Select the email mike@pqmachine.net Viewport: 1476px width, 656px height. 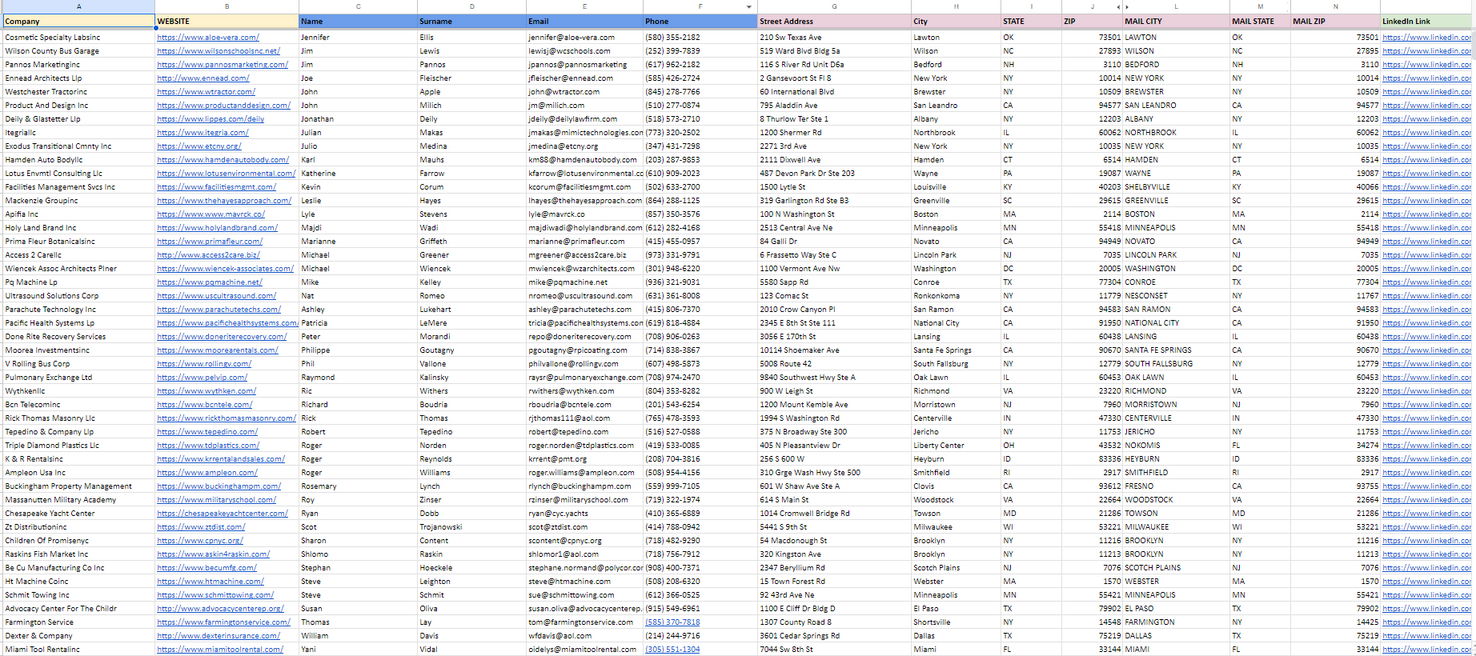(x=585, y=282)
